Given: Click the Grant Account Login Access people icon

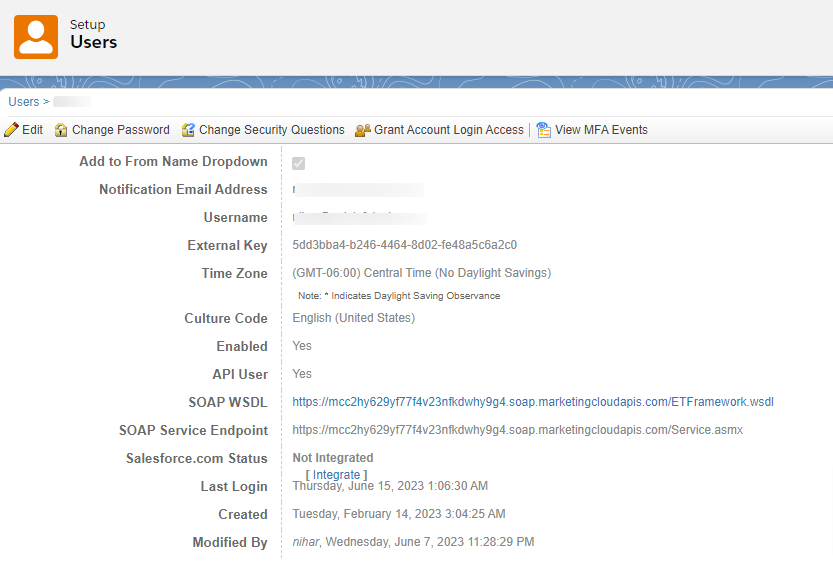Looking at the screenshot, I should pyautogui.click(x=363, y=130).
